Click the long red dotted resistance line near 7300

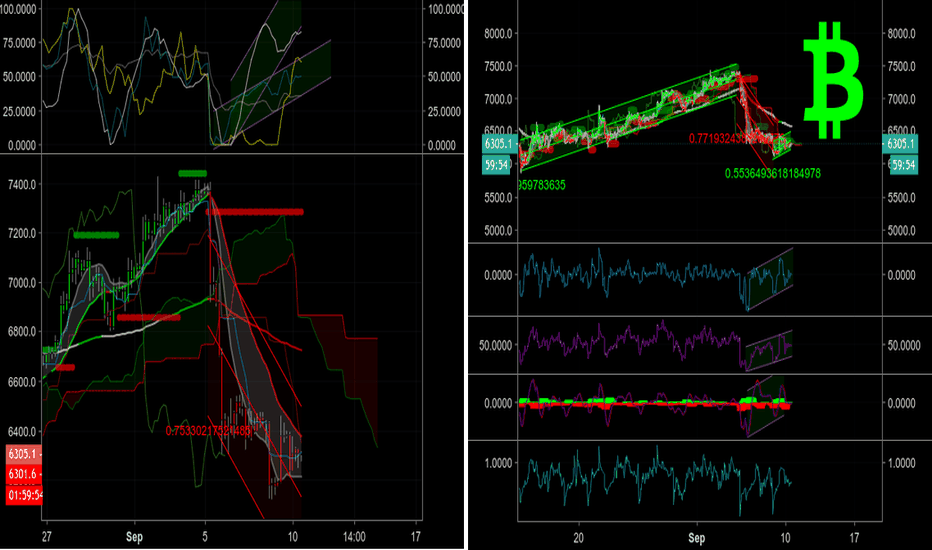pyautogui.click(x=254, y=212)
